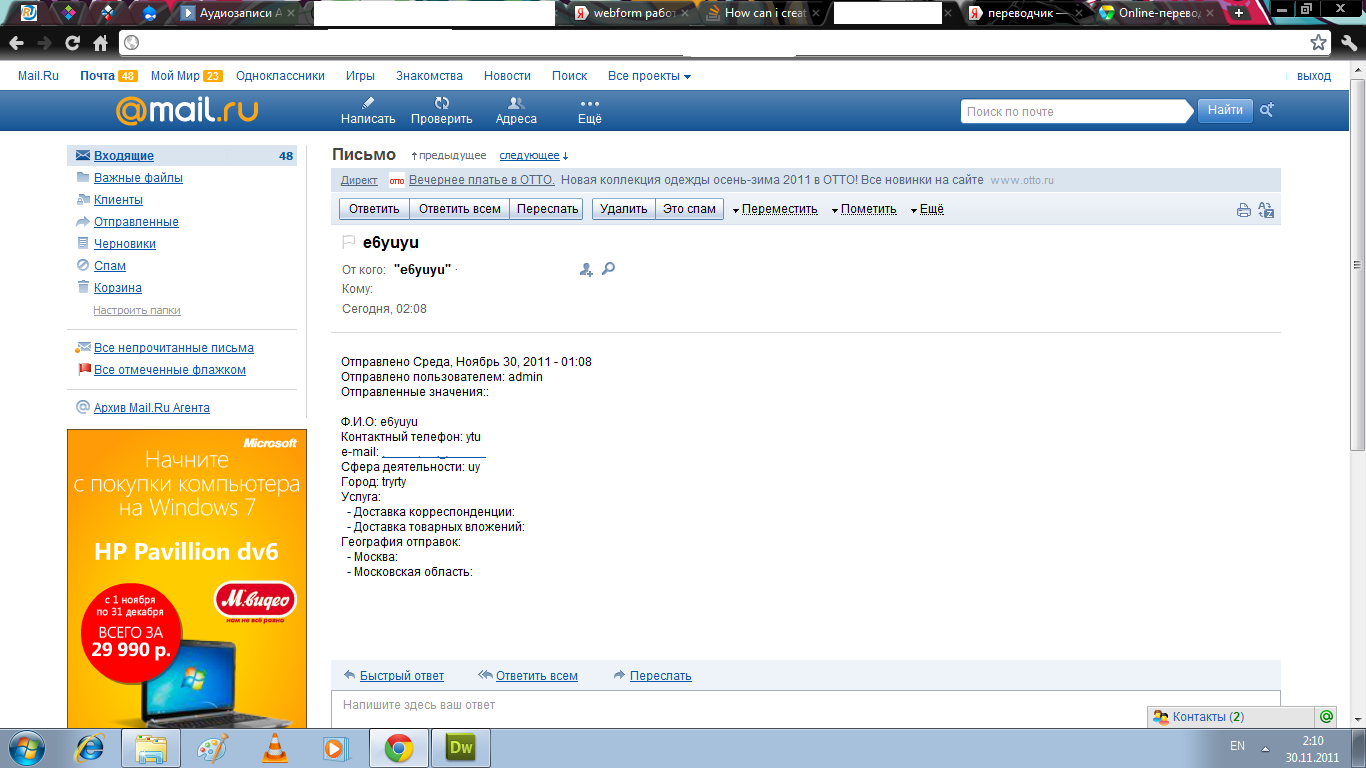Open the Отправленные folder

pos(136,222)
